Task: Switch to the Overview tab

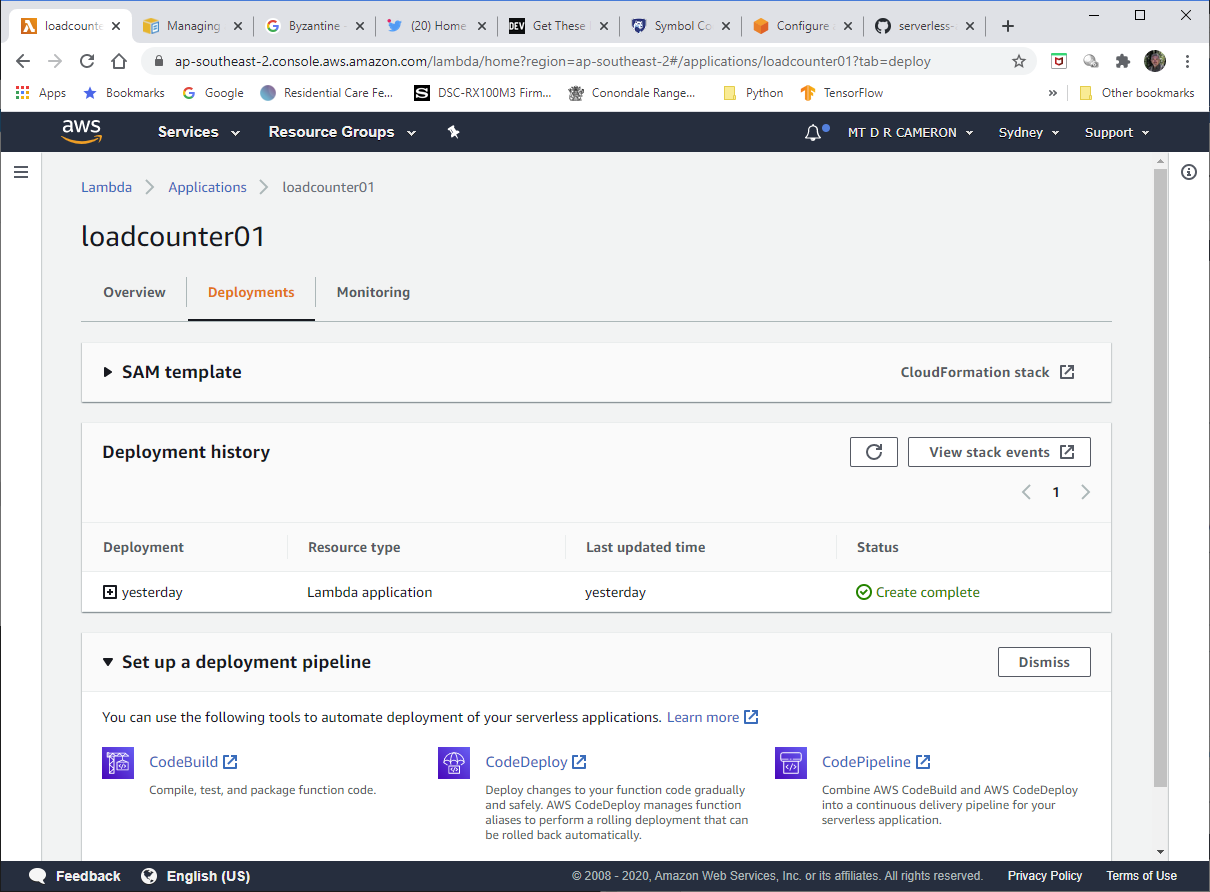Action: pos(134,292)
